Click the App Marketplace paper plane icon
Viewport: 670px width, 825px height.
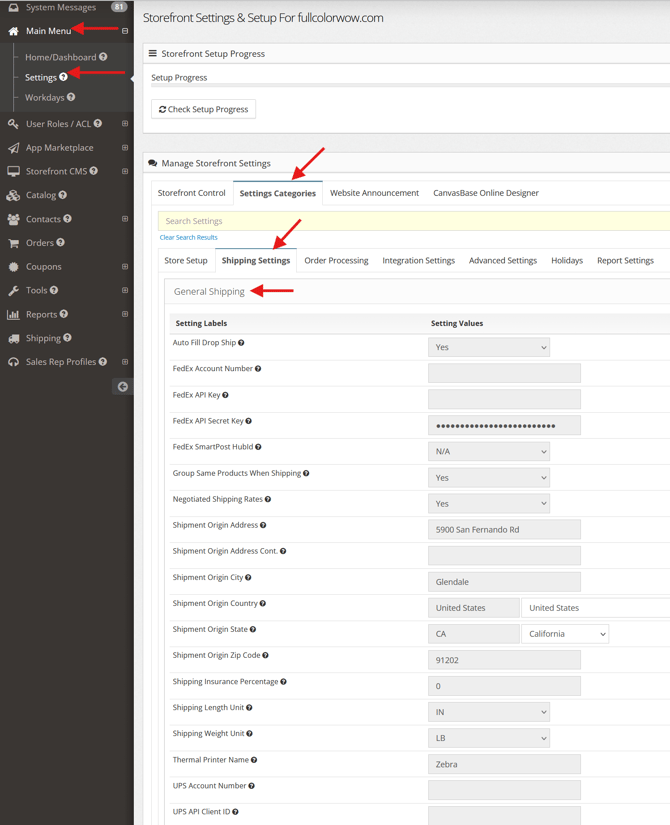[x=13, y=148]
